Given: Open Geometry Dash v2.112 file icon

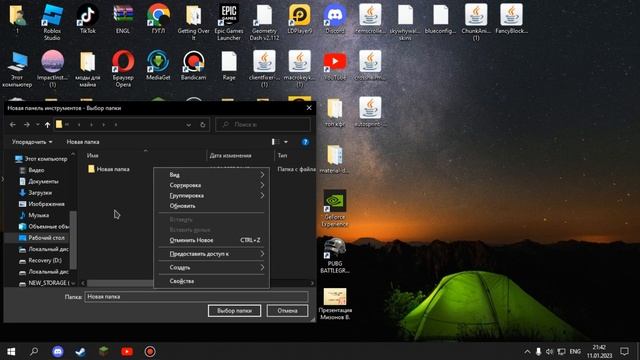Looking at the screenshot, I should click(264, 22).
